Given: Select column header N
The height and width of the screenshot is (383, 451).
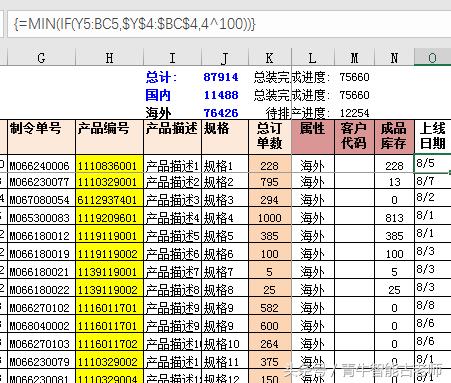Looking at the screenshot, I should click(394, 58).
